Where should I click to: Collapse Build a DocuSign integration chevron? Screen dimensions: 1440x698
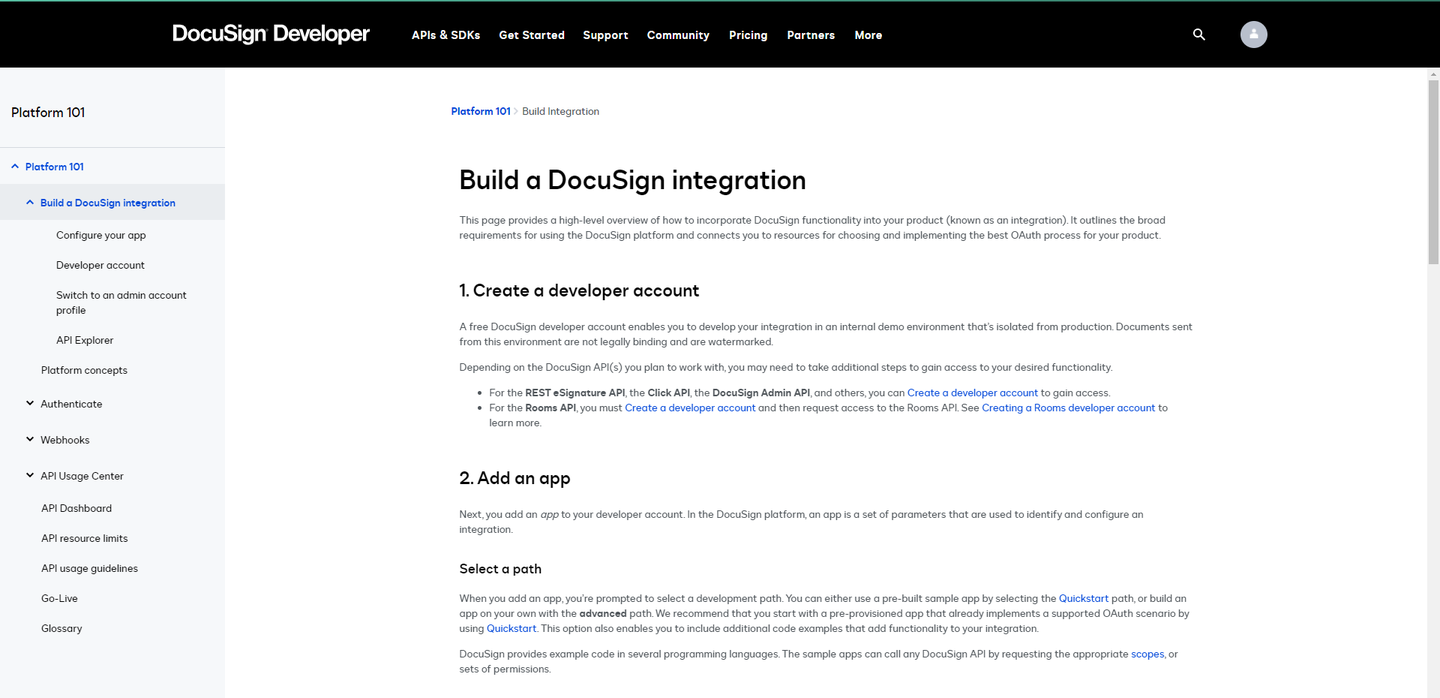[30, 203]
